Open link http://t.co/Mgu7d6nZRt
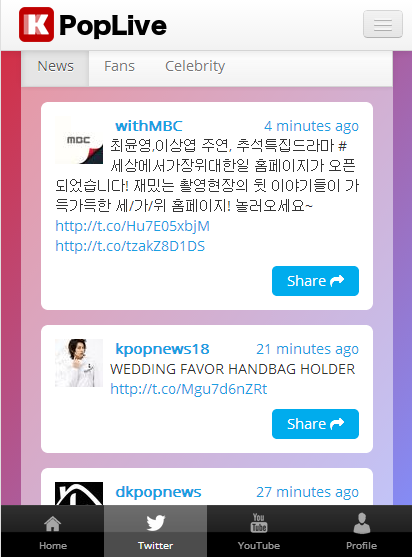 (189, 389)
